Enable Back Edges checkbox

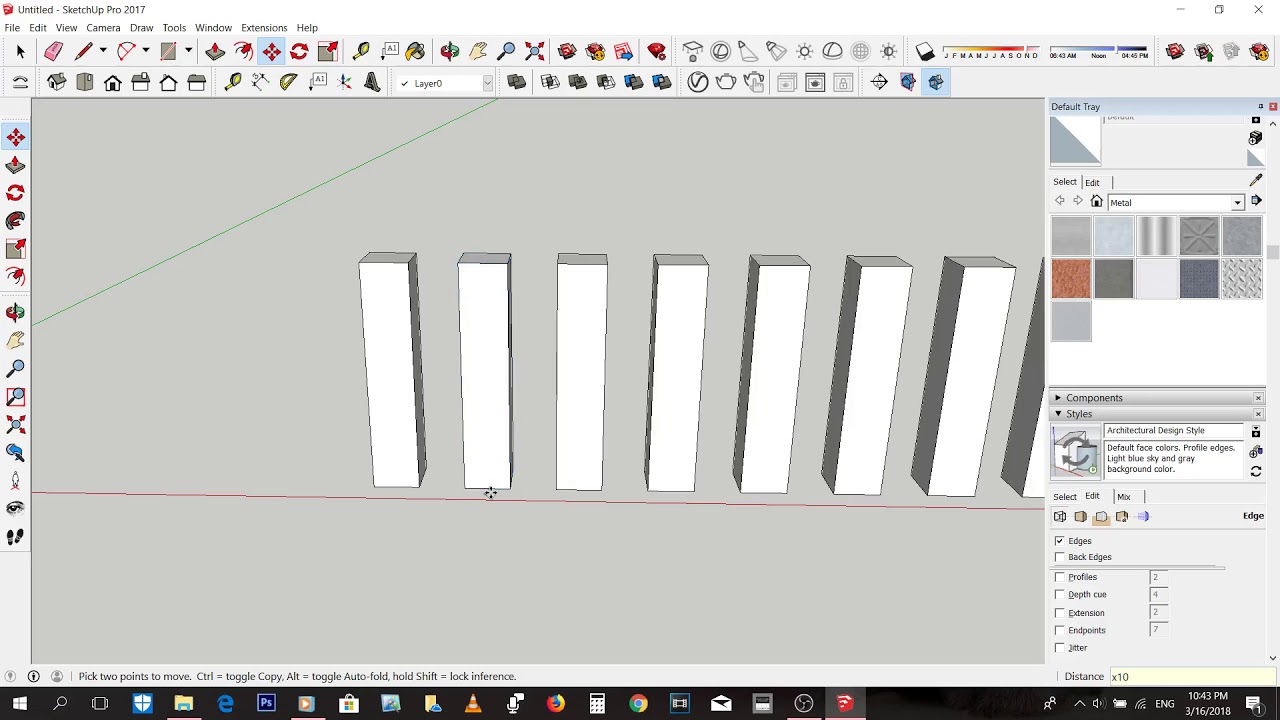(1059, 557)
